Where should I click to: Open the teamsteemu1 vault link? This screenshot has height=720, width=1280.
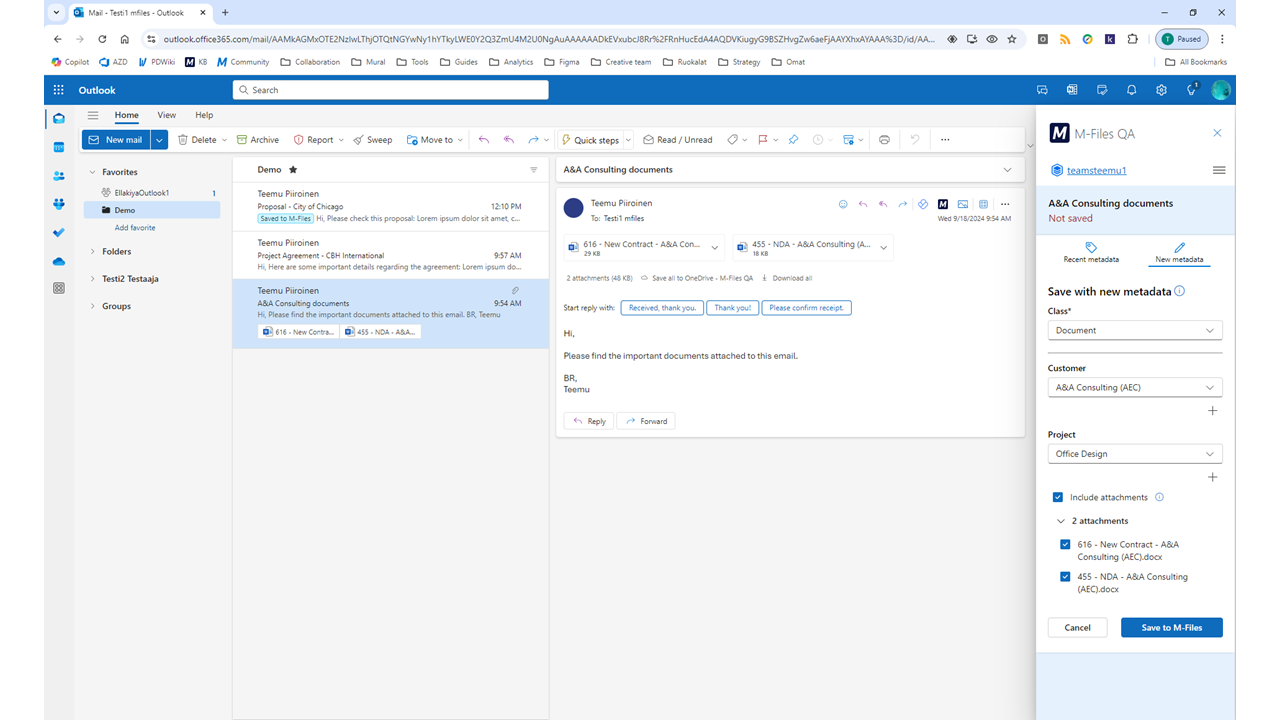pyautogui.click(x=1096, y=170)
